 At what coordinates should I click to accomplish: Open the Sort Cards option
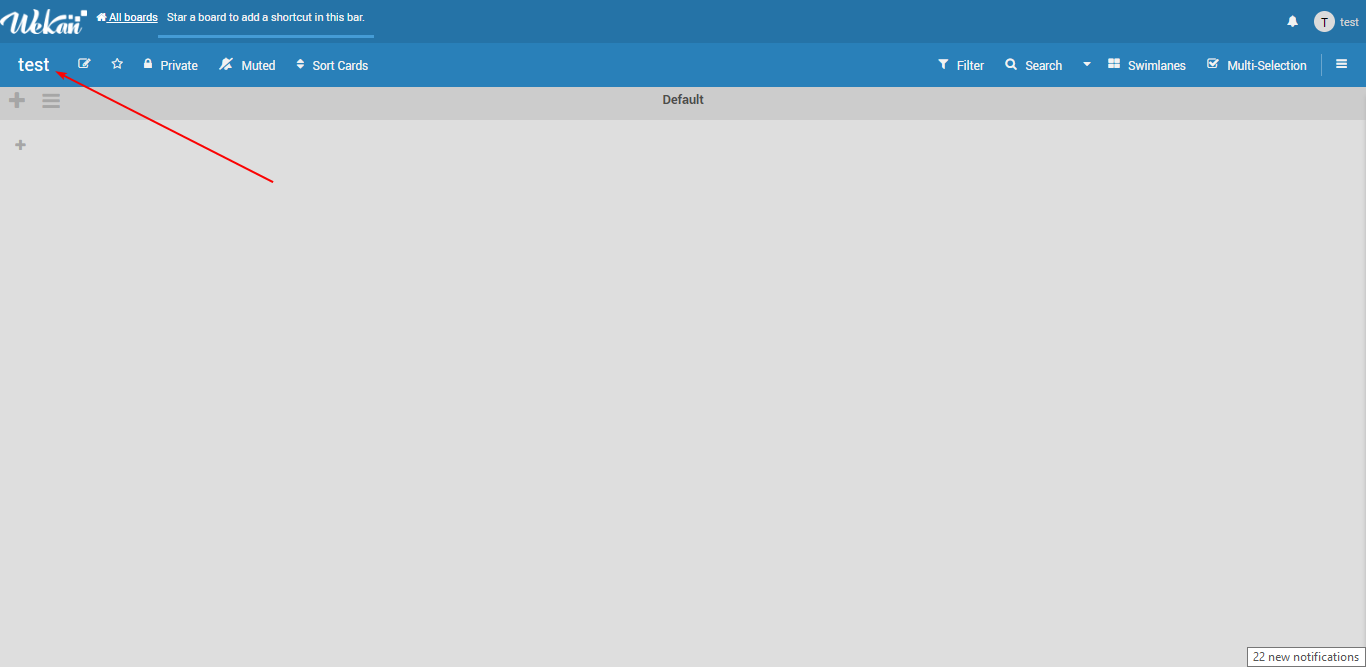coord(332,65)
